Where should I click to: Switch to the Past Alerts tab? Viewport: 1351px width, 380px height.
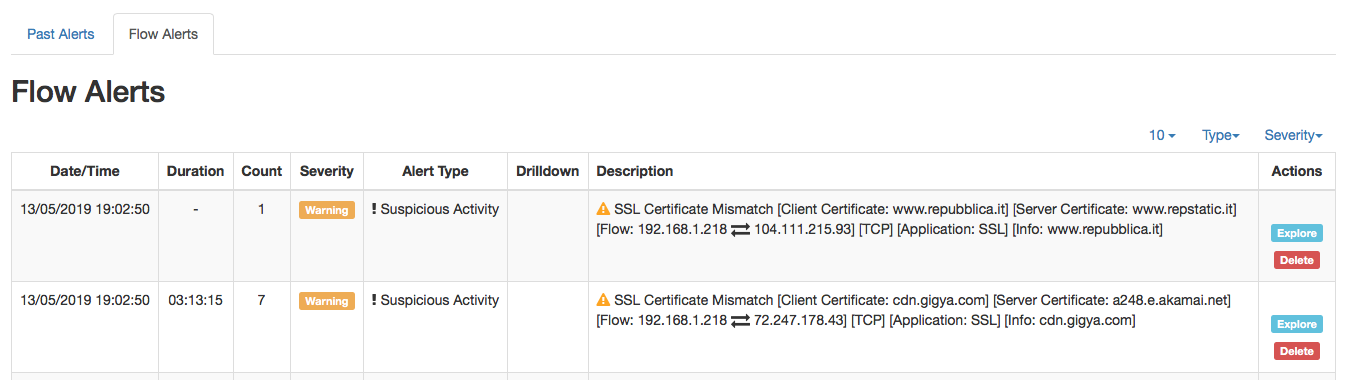[x=61, y=34]
